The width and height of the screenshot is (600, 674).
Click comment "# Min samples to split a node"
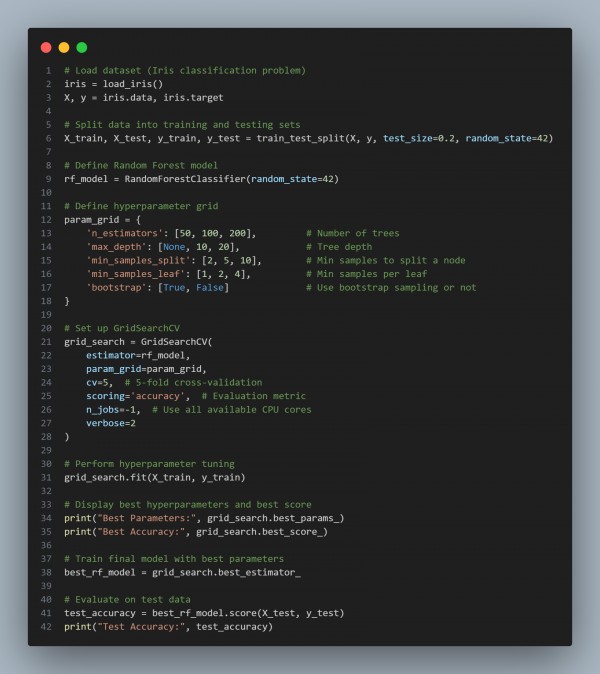(386, 260)
